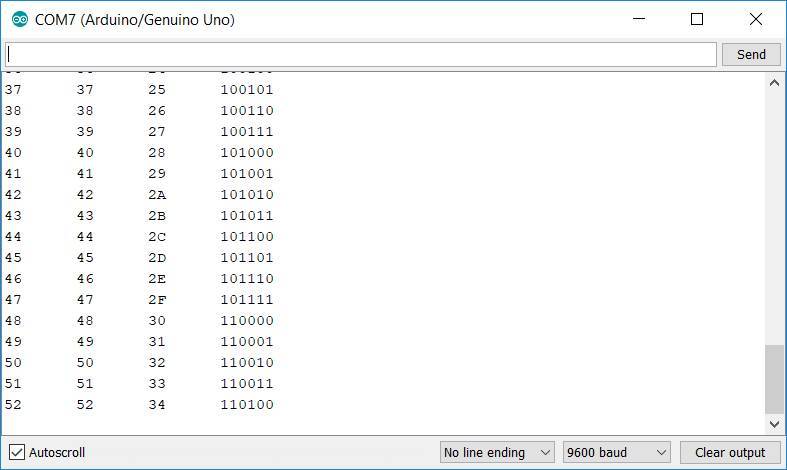
Task: Click hex value 29
Action: tap(157, 174)
